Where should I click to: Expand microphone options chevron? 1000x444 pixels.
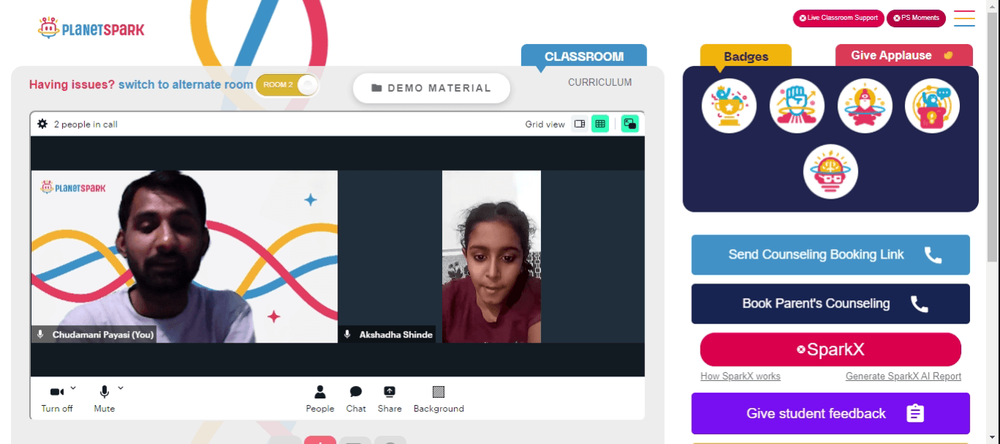click(x=121, y=387)
